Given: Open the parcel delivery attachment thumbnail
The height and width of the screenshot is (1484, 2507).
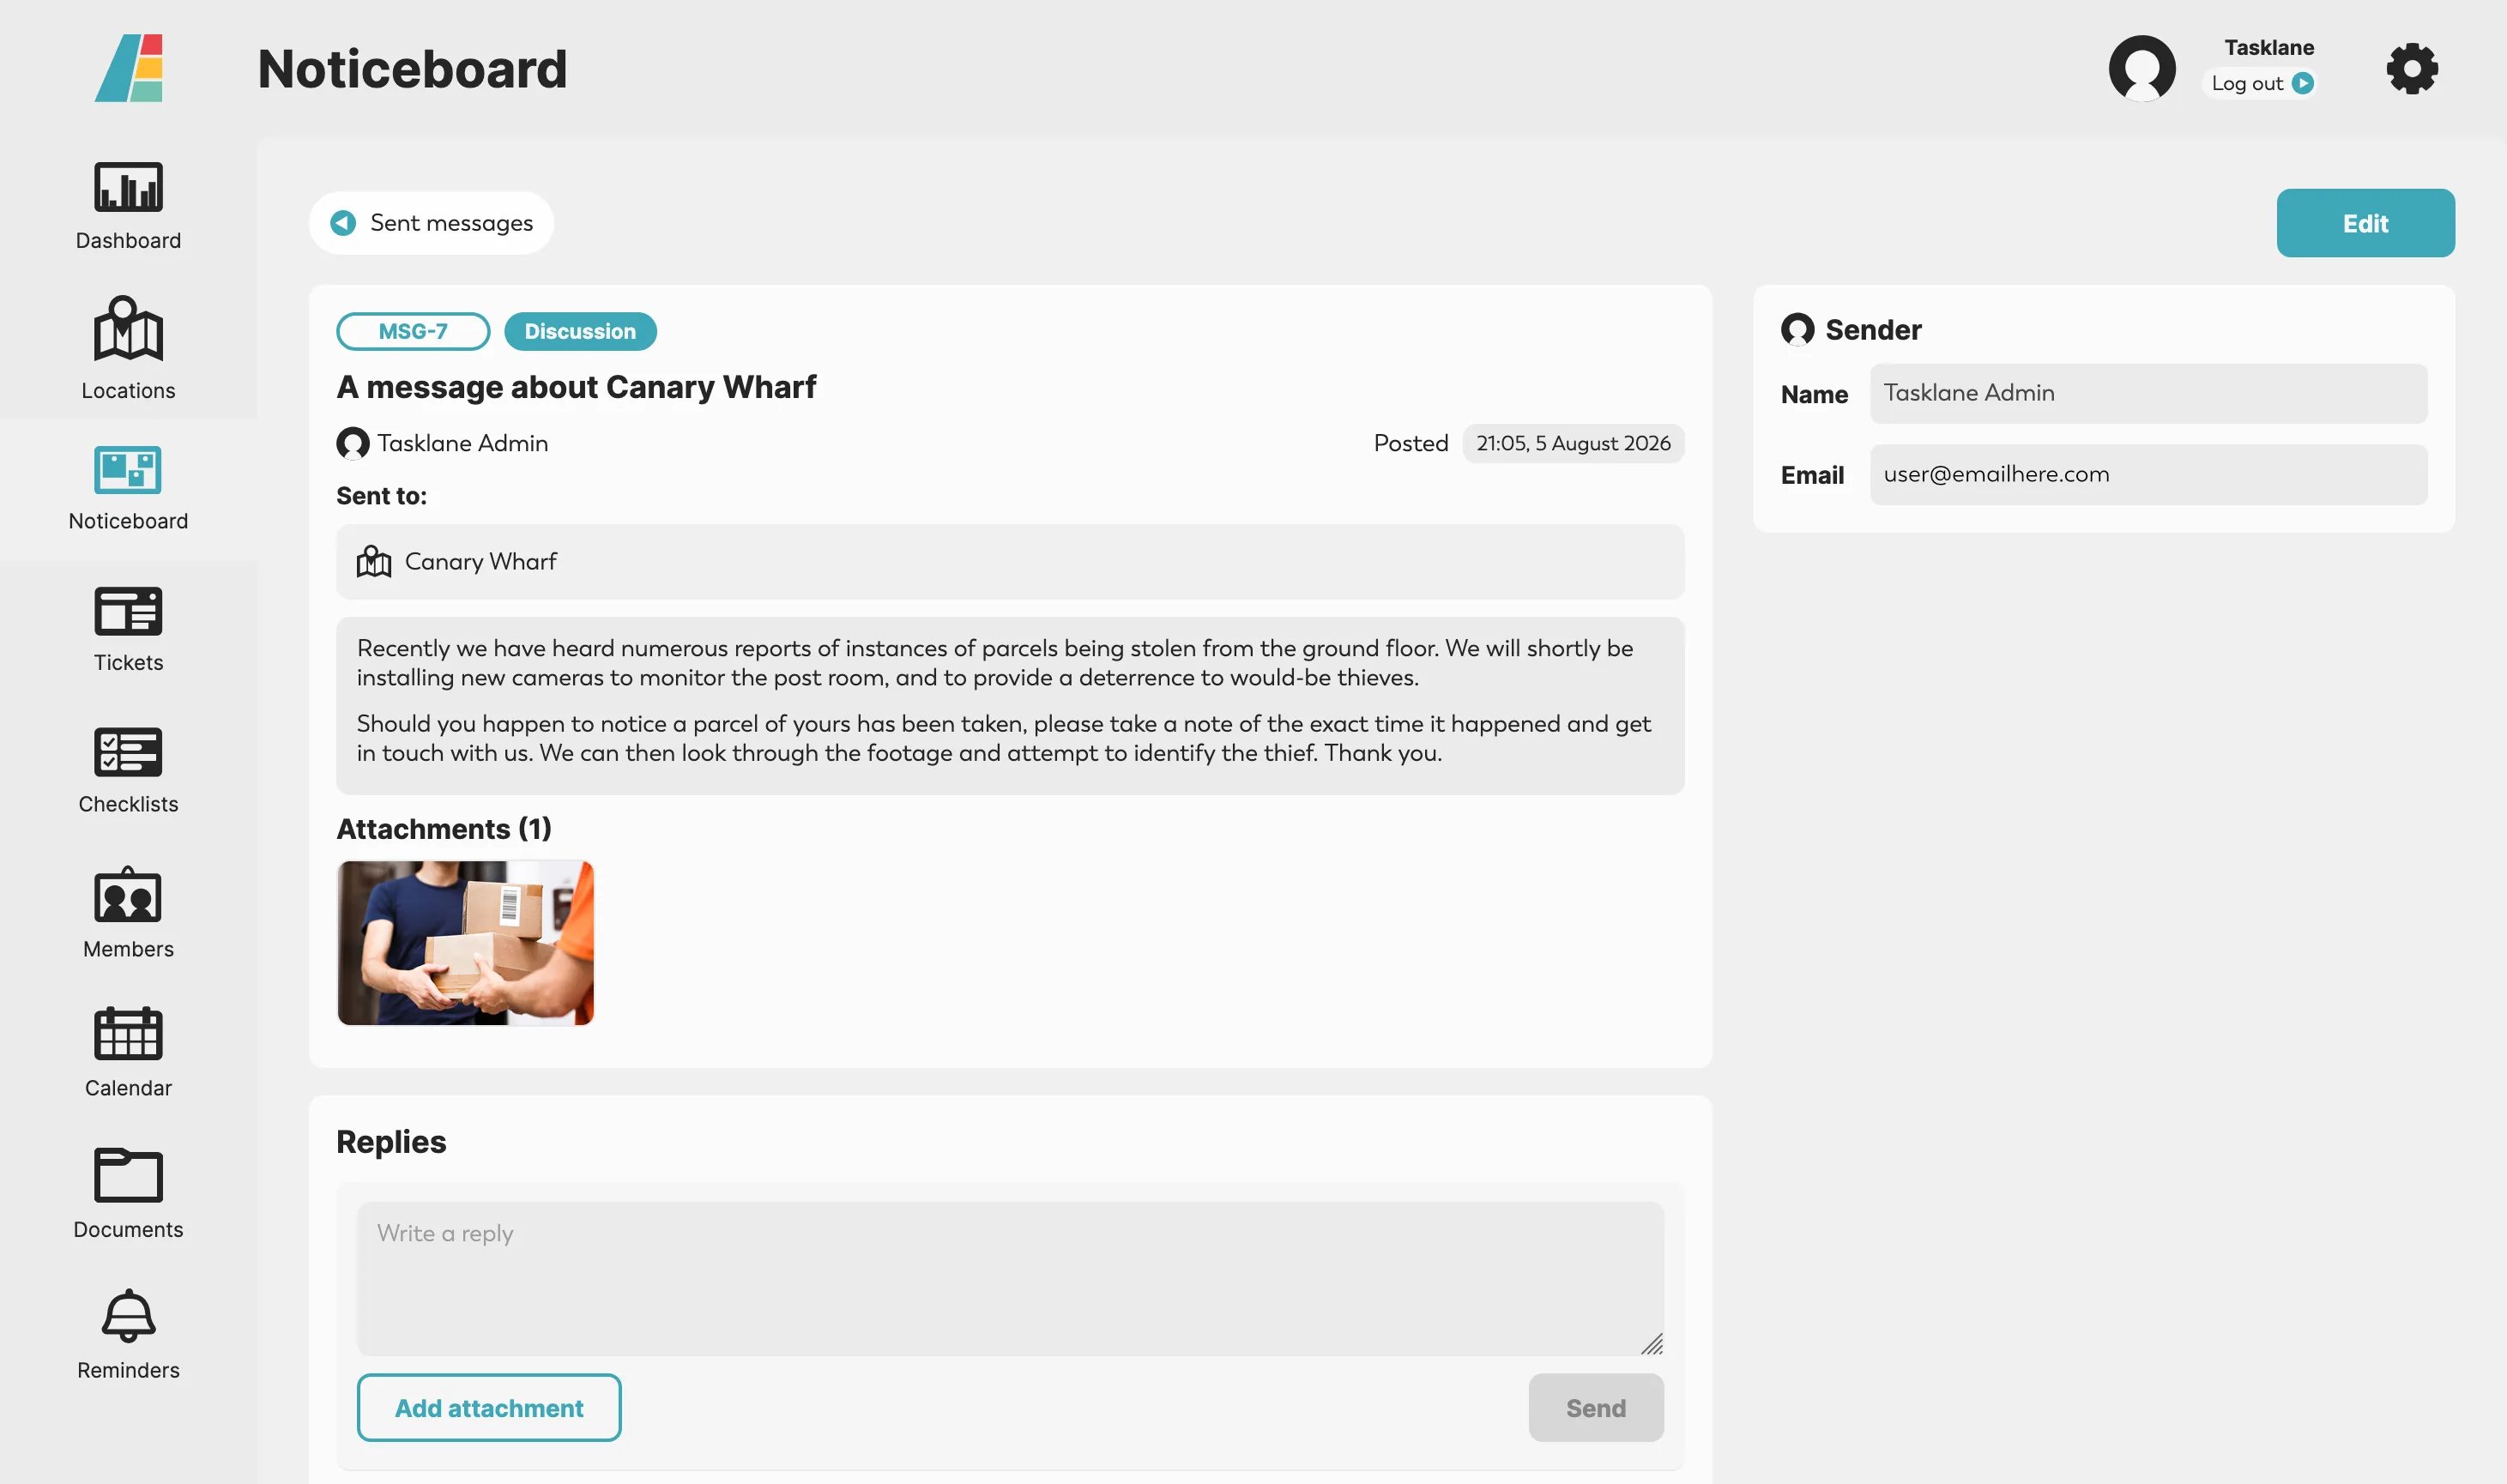Looking at the screenshot, I should click(465, 943).
